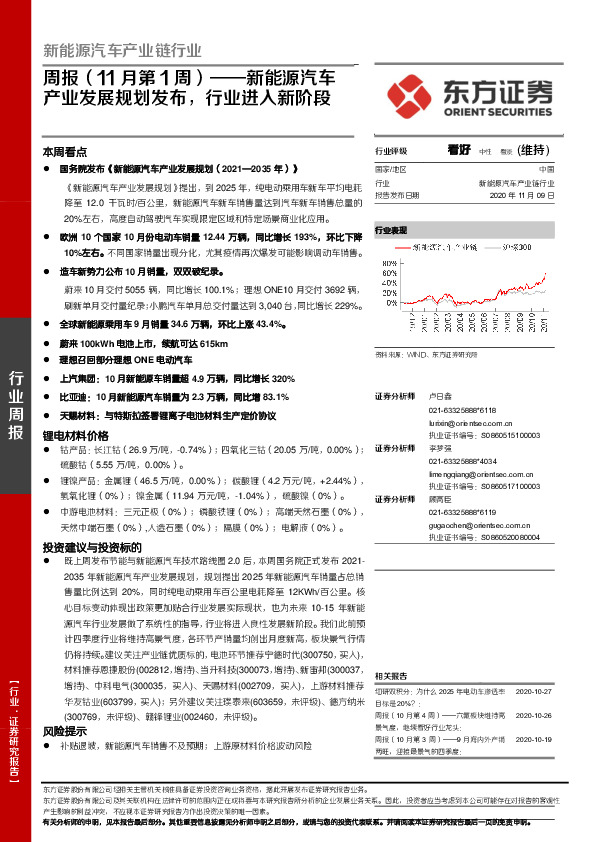Click the 国务院发布《新能源汽车产业发展规划》 bullet
This screenshot has width=595, height=842.
pyautogui.click(x=179, y=169)
